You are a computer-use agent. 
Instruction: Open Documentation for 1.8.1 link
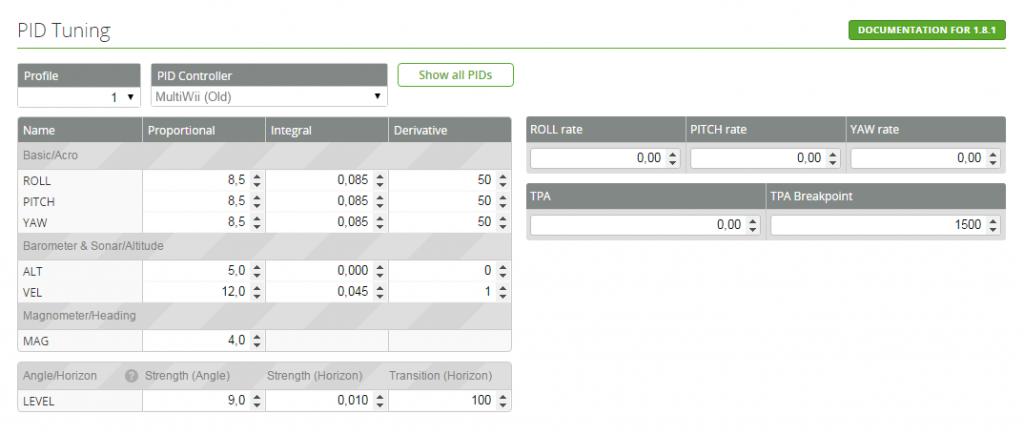tap(926, 30)
